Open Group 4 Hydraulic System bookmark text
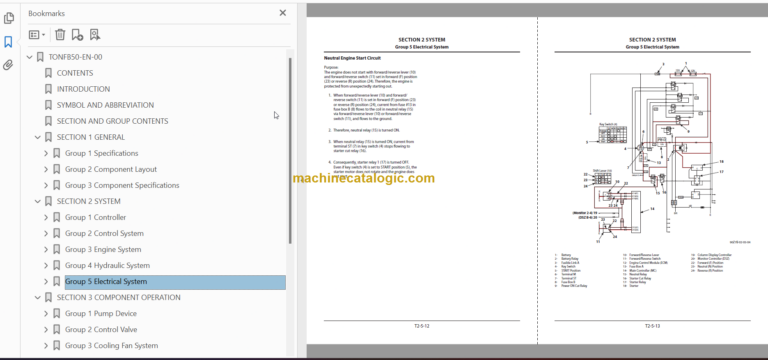 [107, 265]
